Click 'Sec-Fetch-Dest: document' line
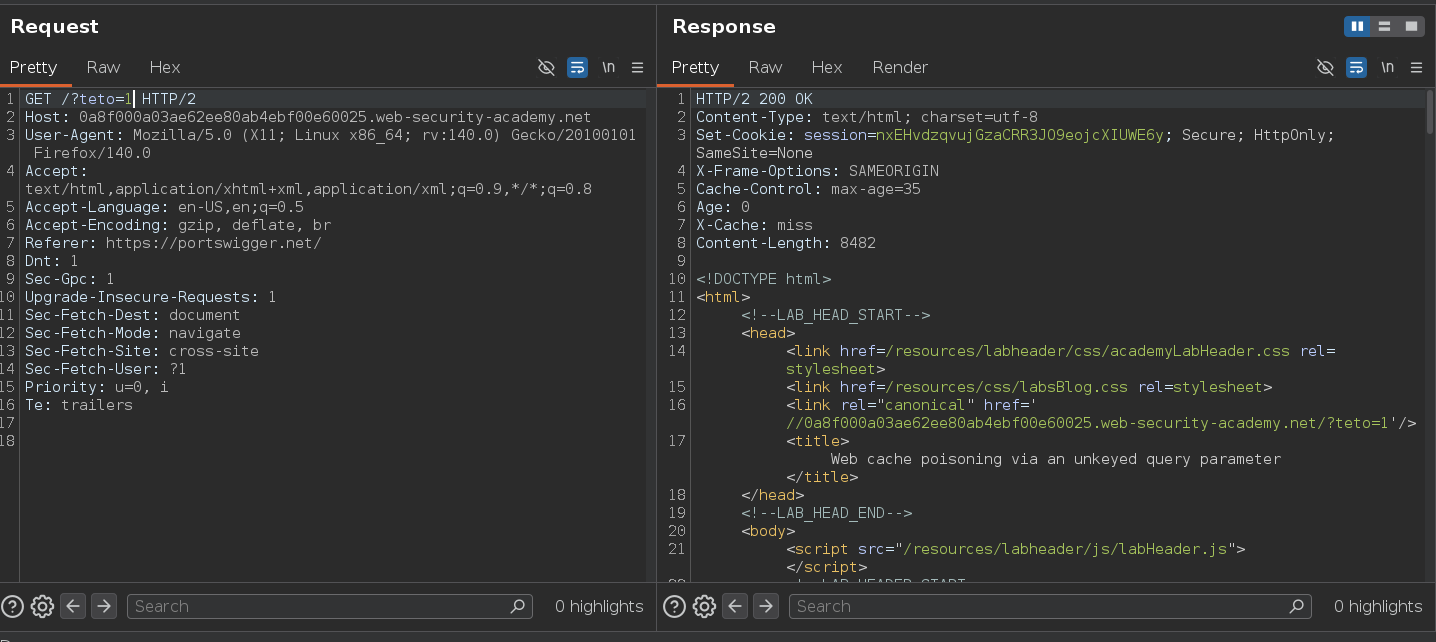This screenshot has width=1436, height=642. [133, 315]
